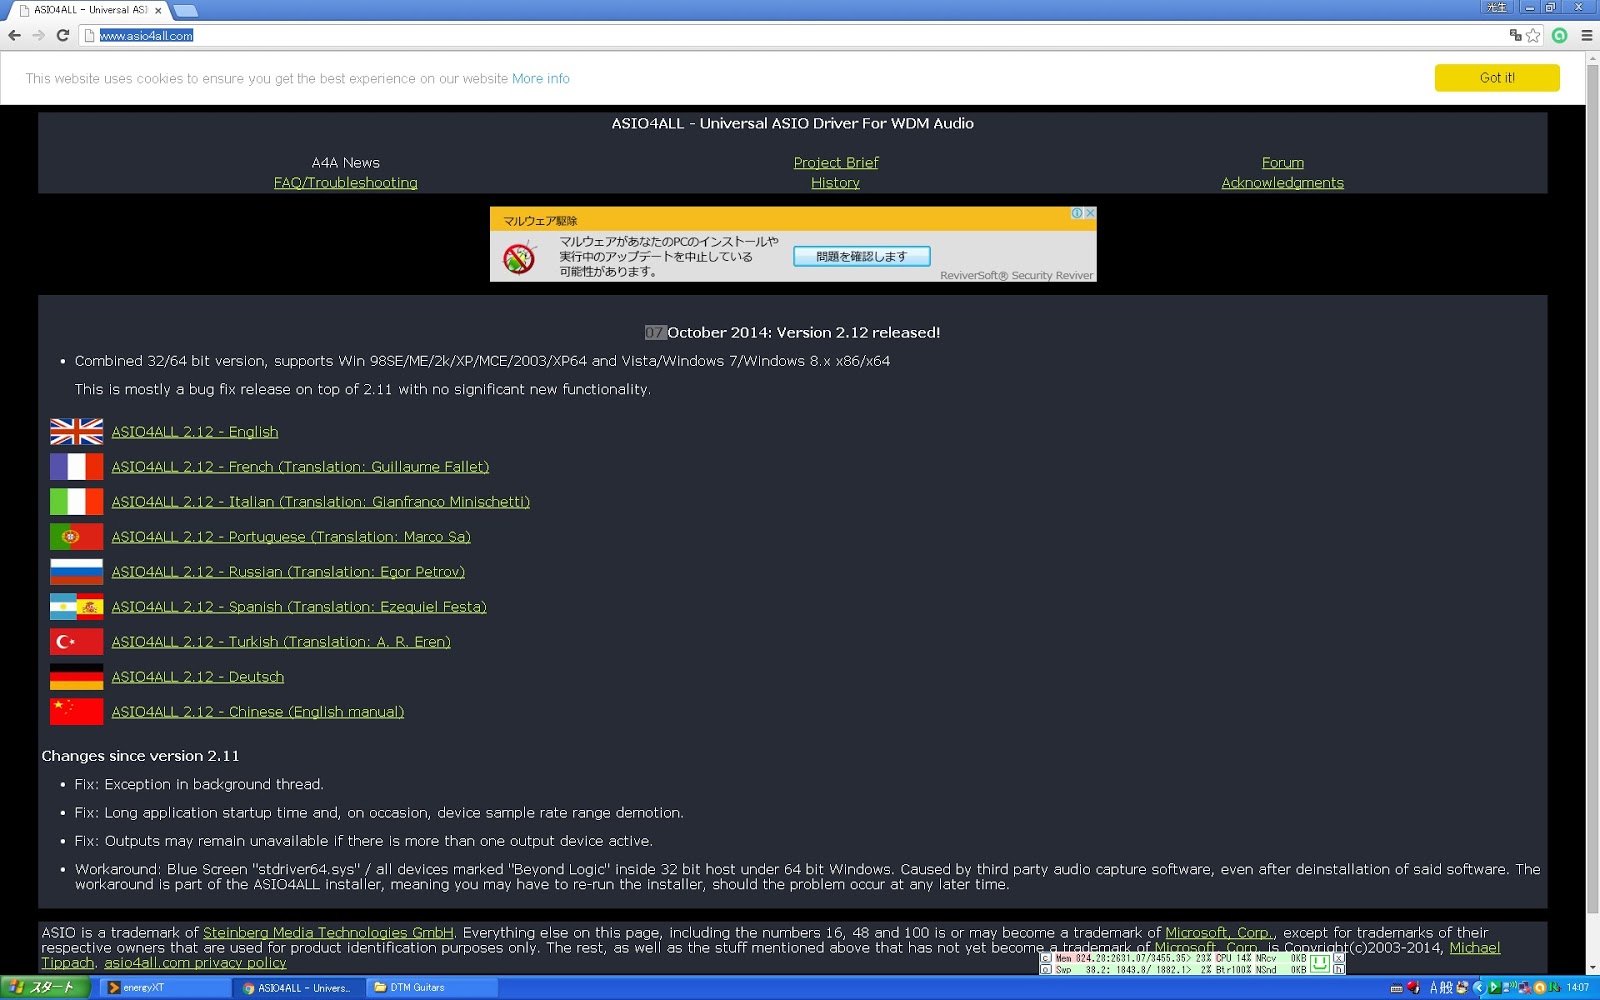Open the History link
Screen dimensions: 1600x1000
click(835, 182)
